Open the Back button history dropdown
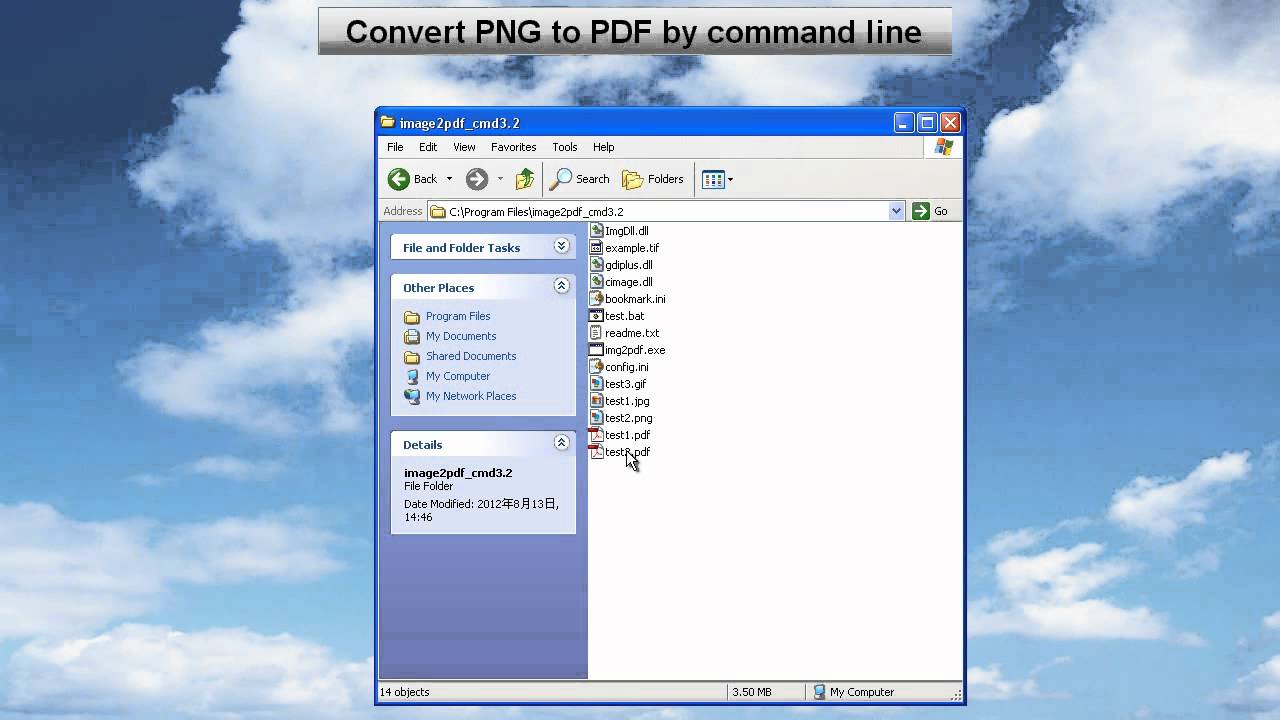Image resolution: width=1280 pixels, height=720 pixels. point(449,179)
